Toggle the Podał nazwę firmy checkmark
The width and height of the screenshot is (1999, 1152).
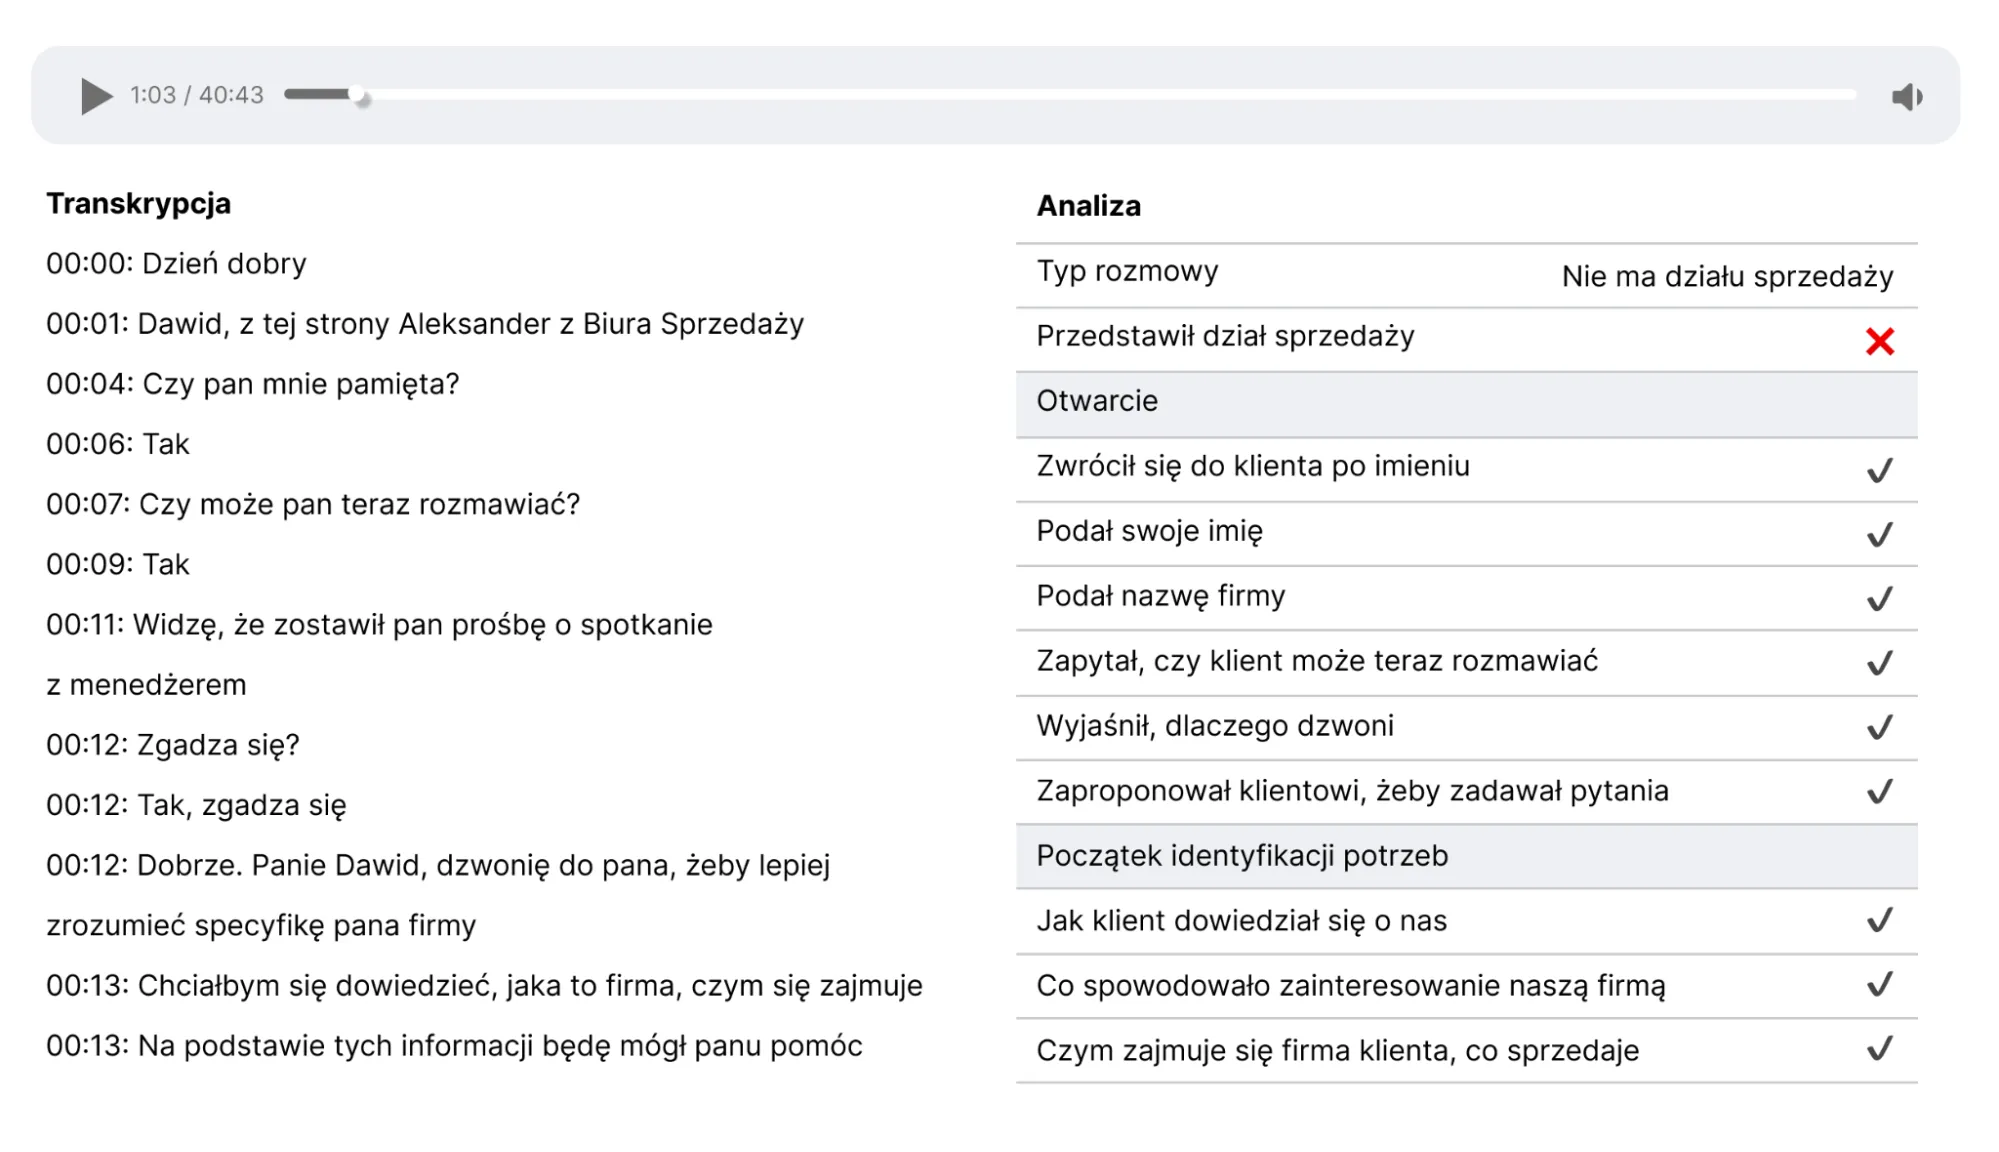[1879, 599]
